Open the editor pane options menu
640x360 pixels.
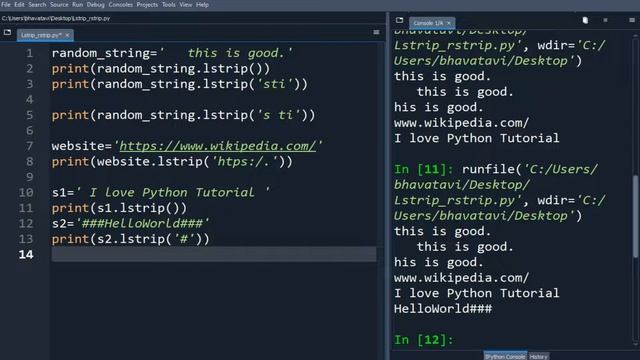(x=376, y=32)
